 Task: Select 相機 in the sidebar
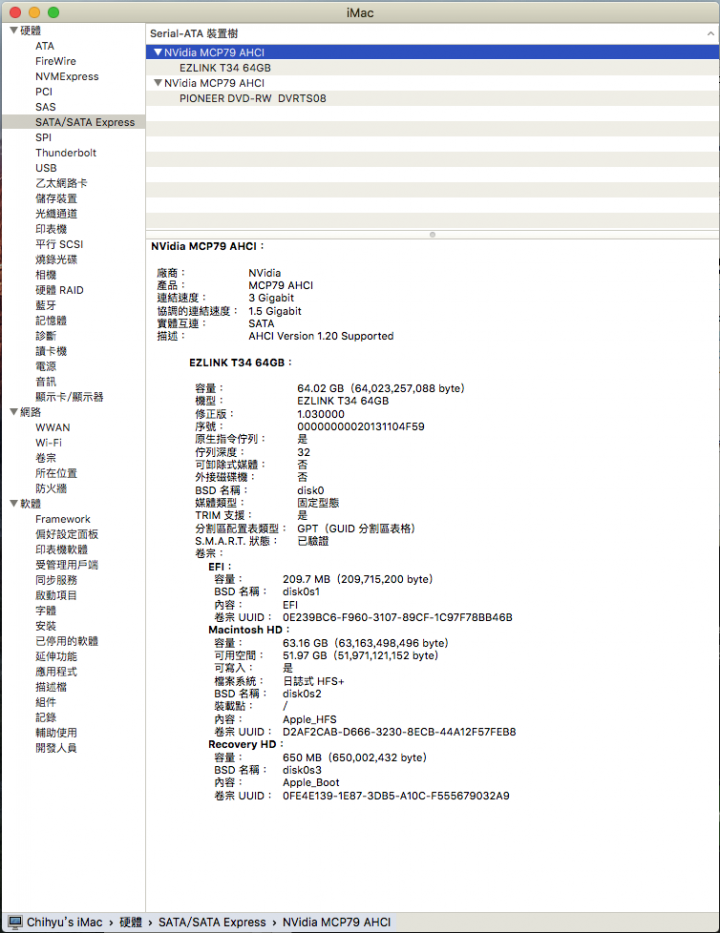point(46,275)
